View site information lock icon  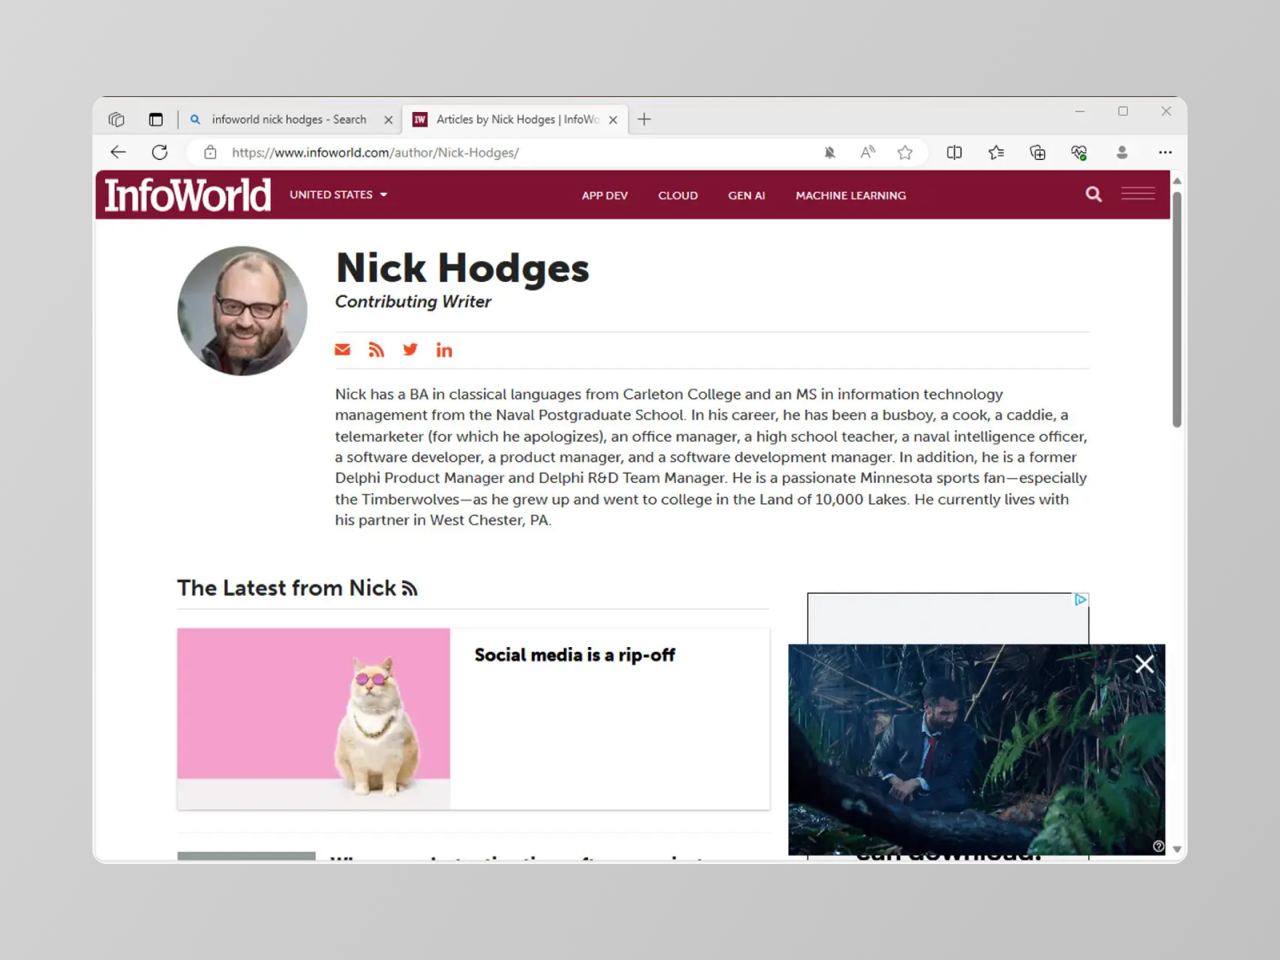tap(210, 152)
